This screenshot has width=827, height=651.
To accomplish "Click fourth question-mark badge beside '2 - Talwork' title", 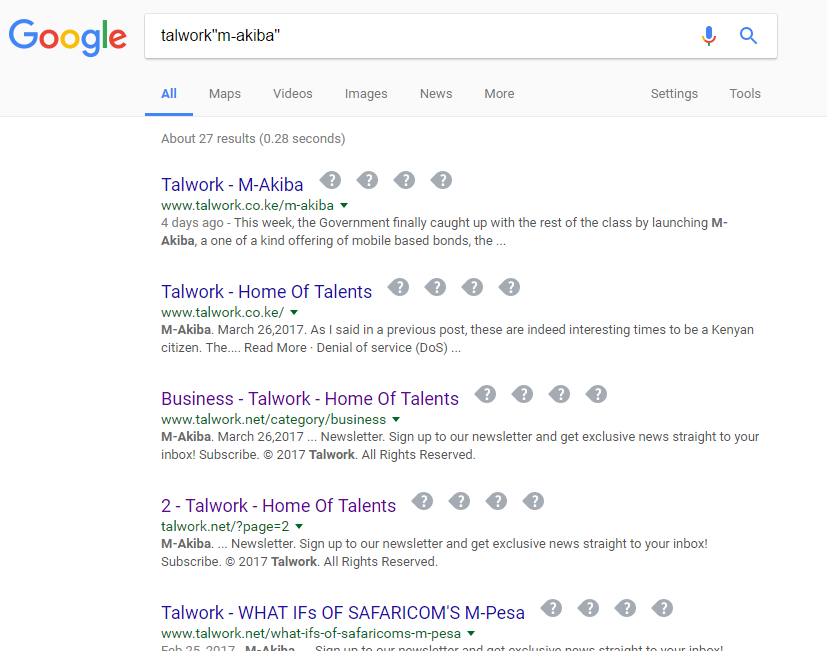I will point(533,502).
